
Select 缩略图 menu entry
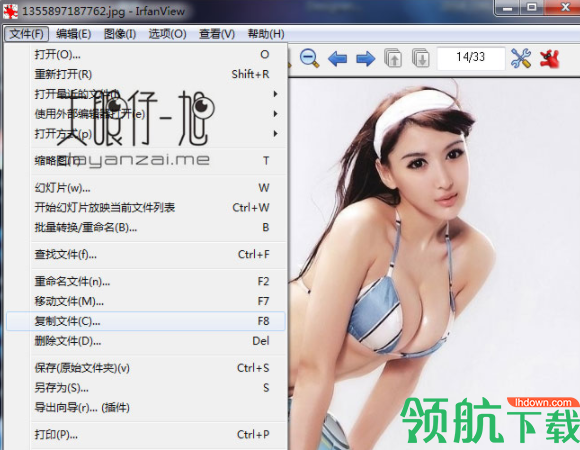[x=146, y=160]
